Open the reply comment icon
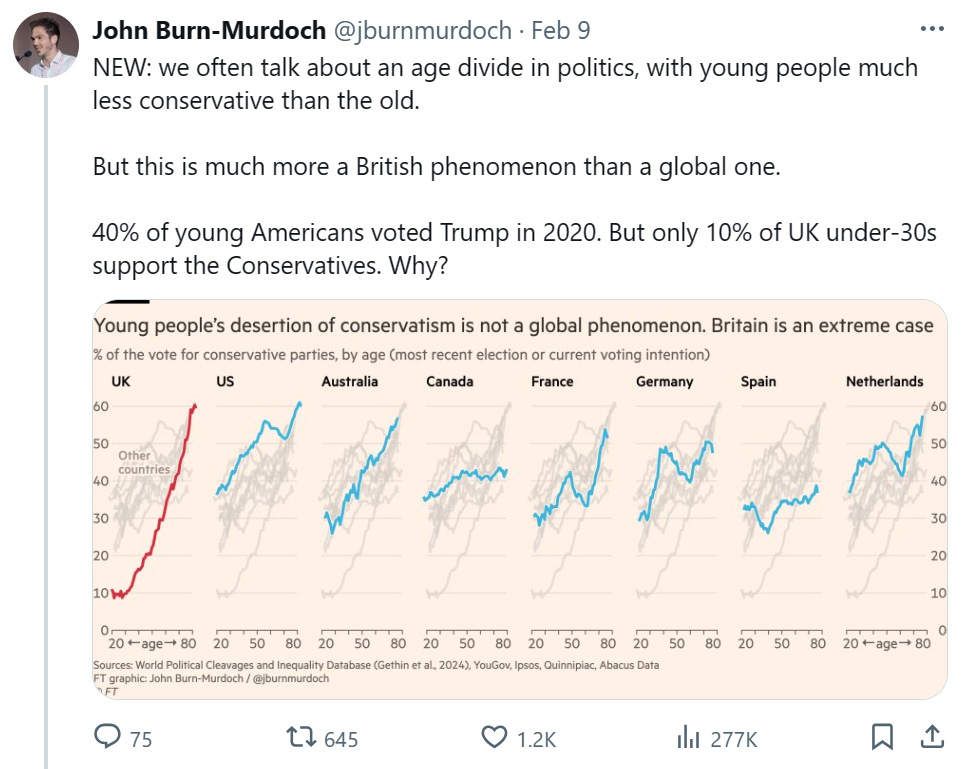Screen dimensions: 965x769 (x=107, y=736)
